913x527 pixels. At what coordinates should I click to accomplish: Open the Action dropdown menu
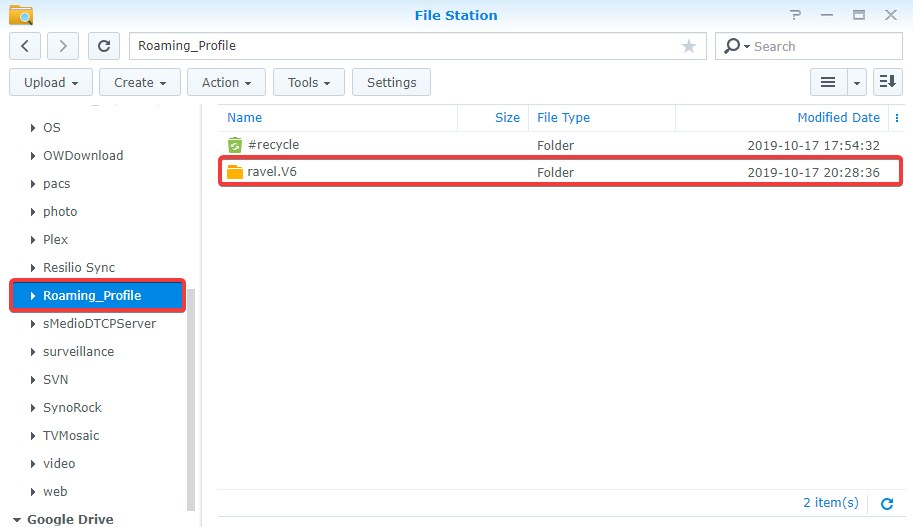[227, 82]
